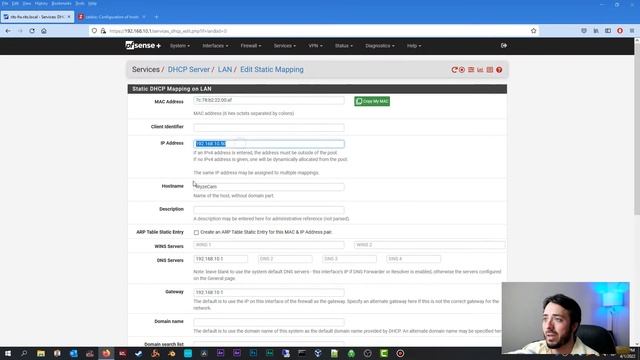Click the IP Address field
This screenshot has height=360, width=640.
(x=269, y=144)
